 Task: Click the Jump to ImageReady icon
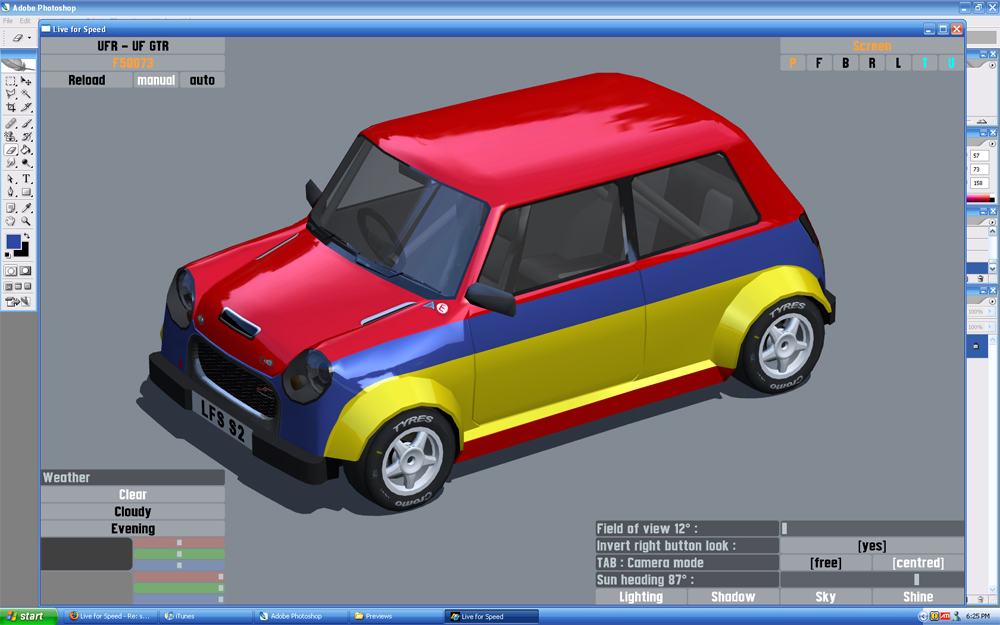pos(18,302)
